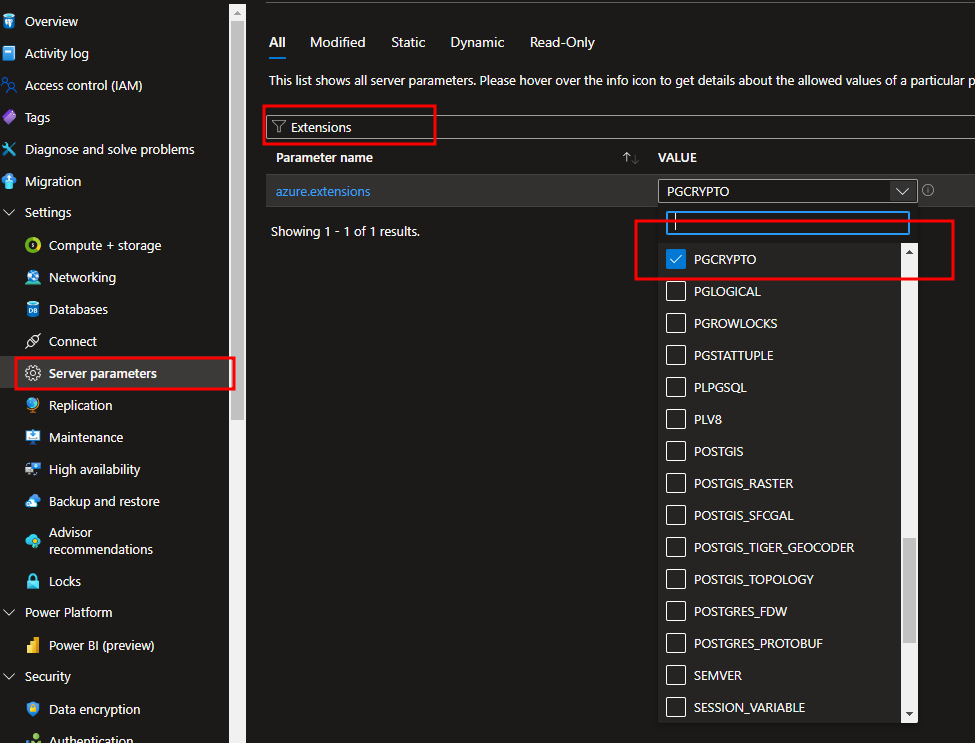The width and height of the screenshot is (975, 743).
Task: Click the Advisor recommendations icon
Action: point(33,541)
